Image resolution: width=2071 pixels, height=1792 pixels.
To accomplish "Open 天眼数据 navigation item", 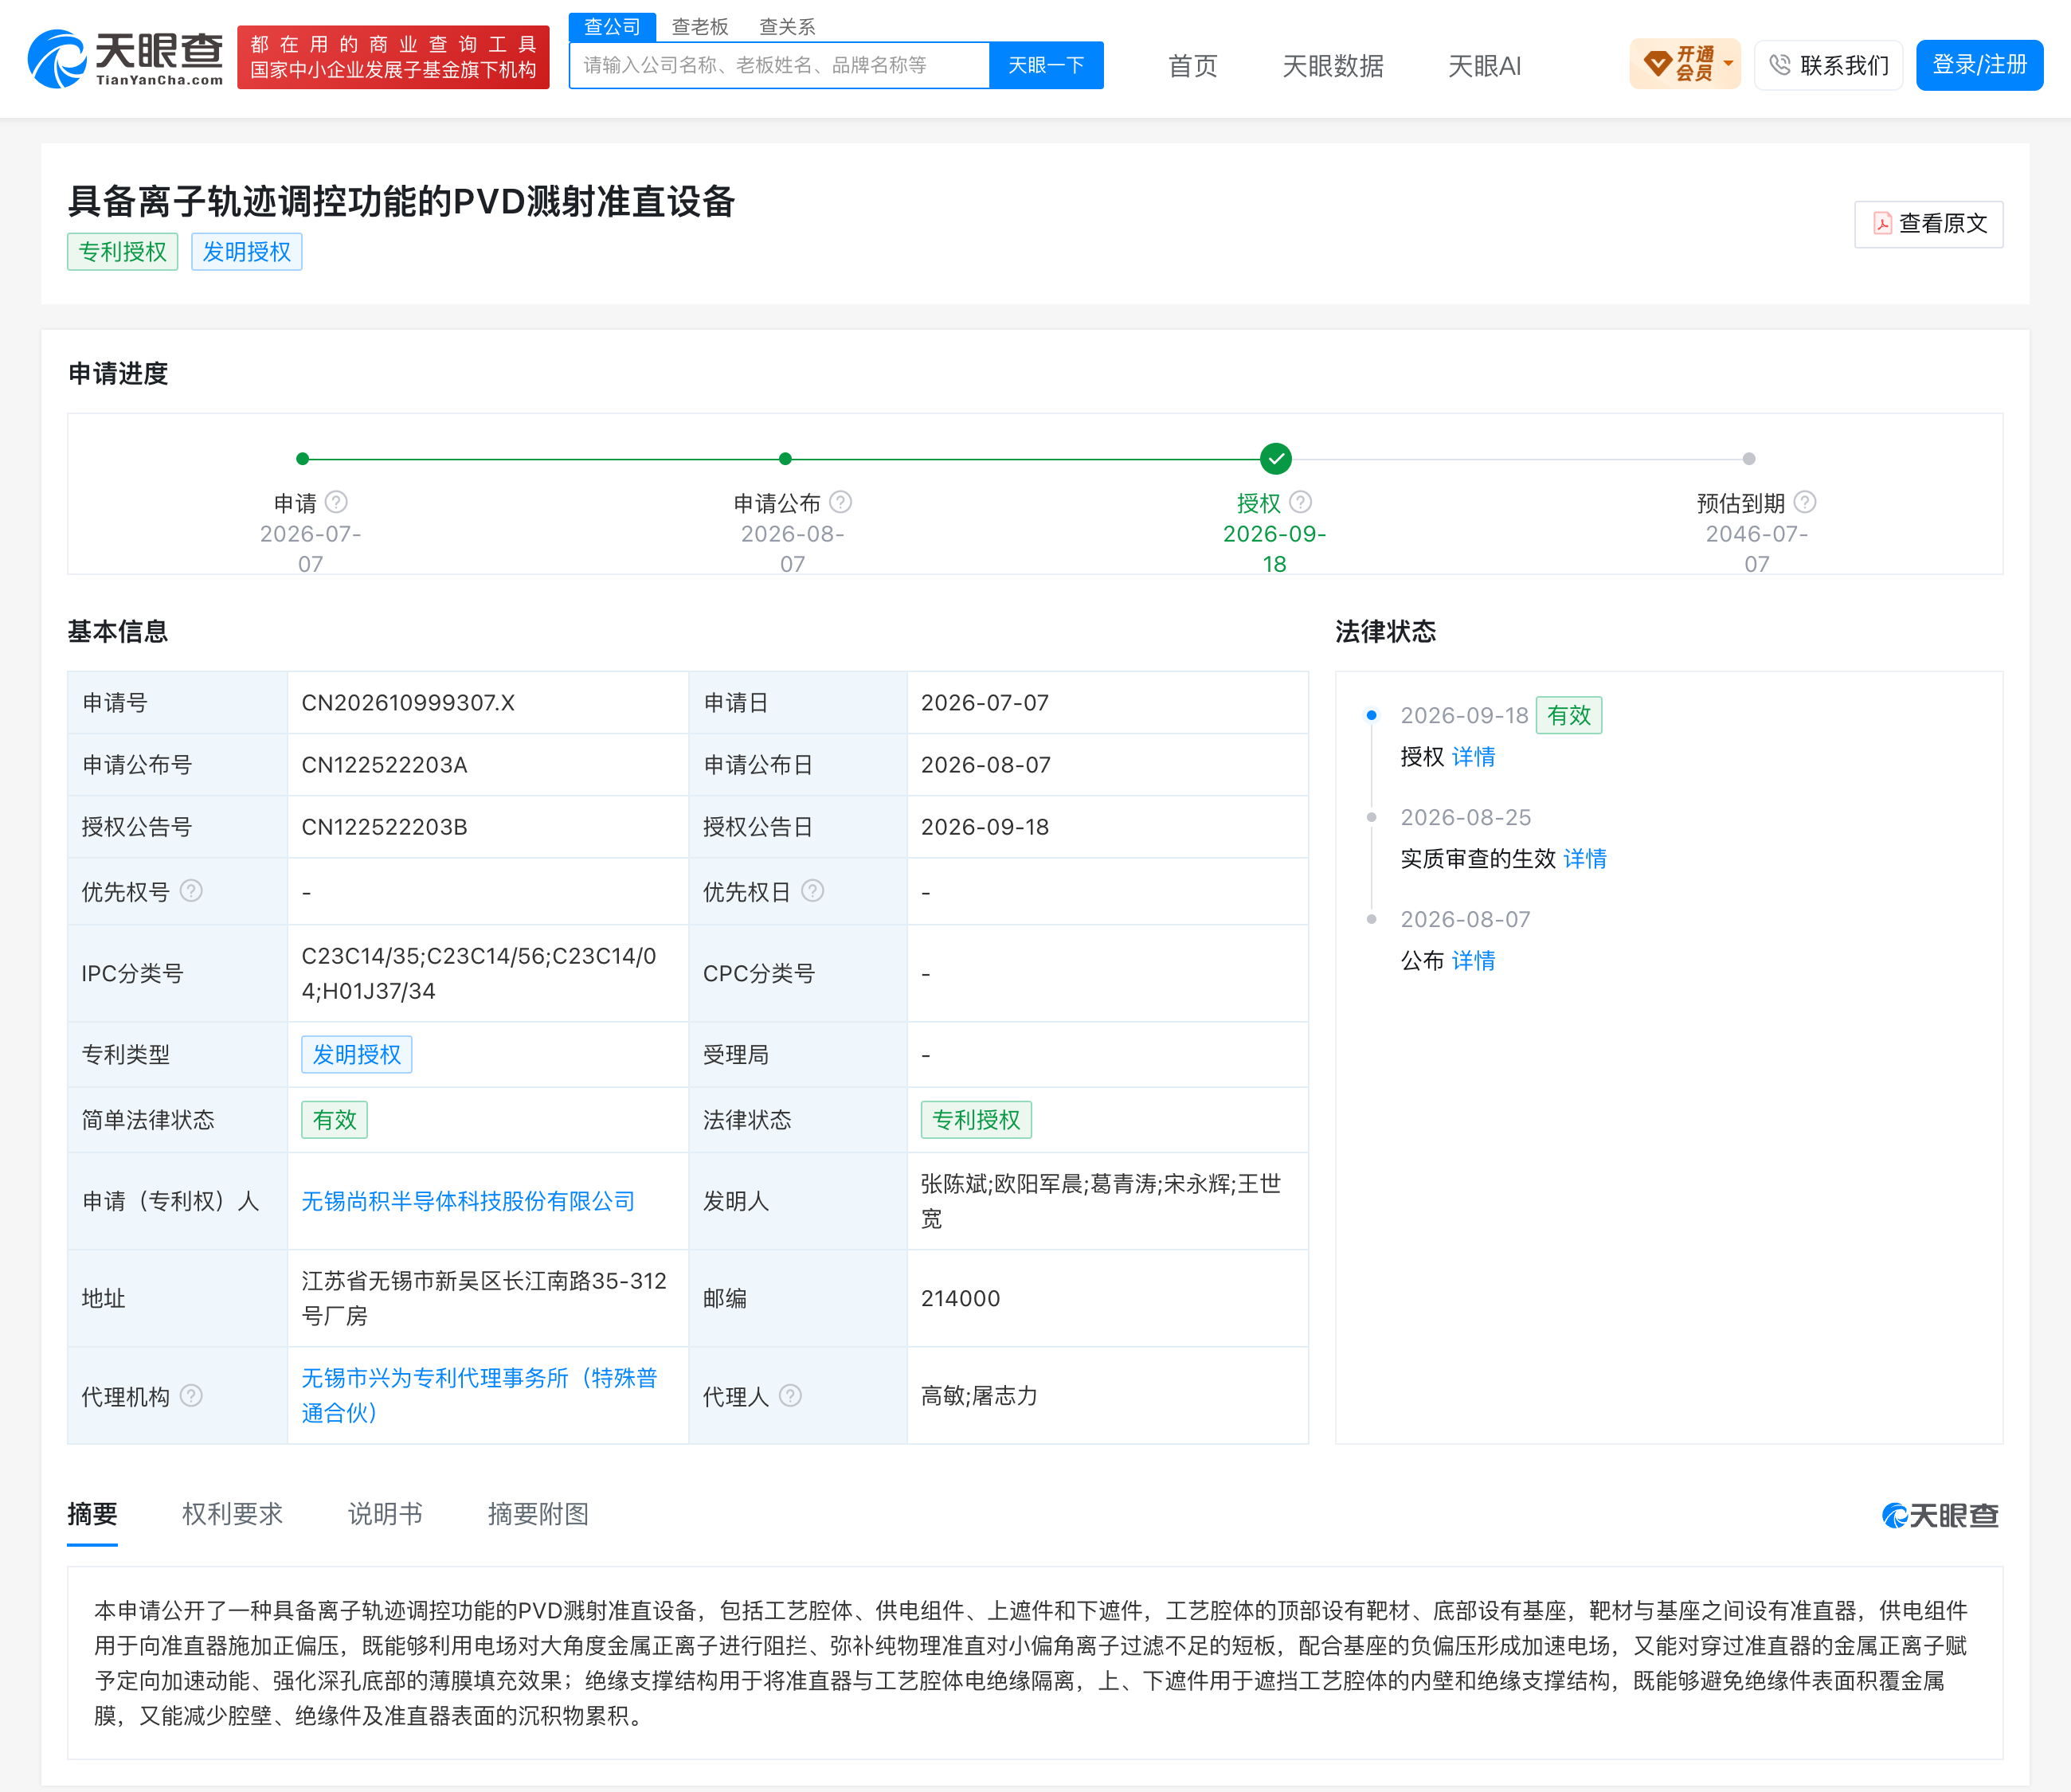I will click(1333, 66).
